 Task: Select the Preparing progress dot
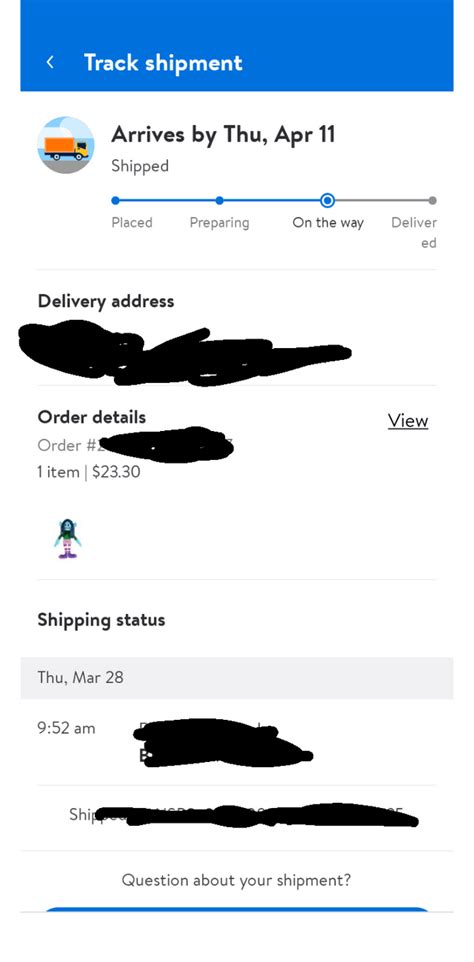click(x=220, y=200)
